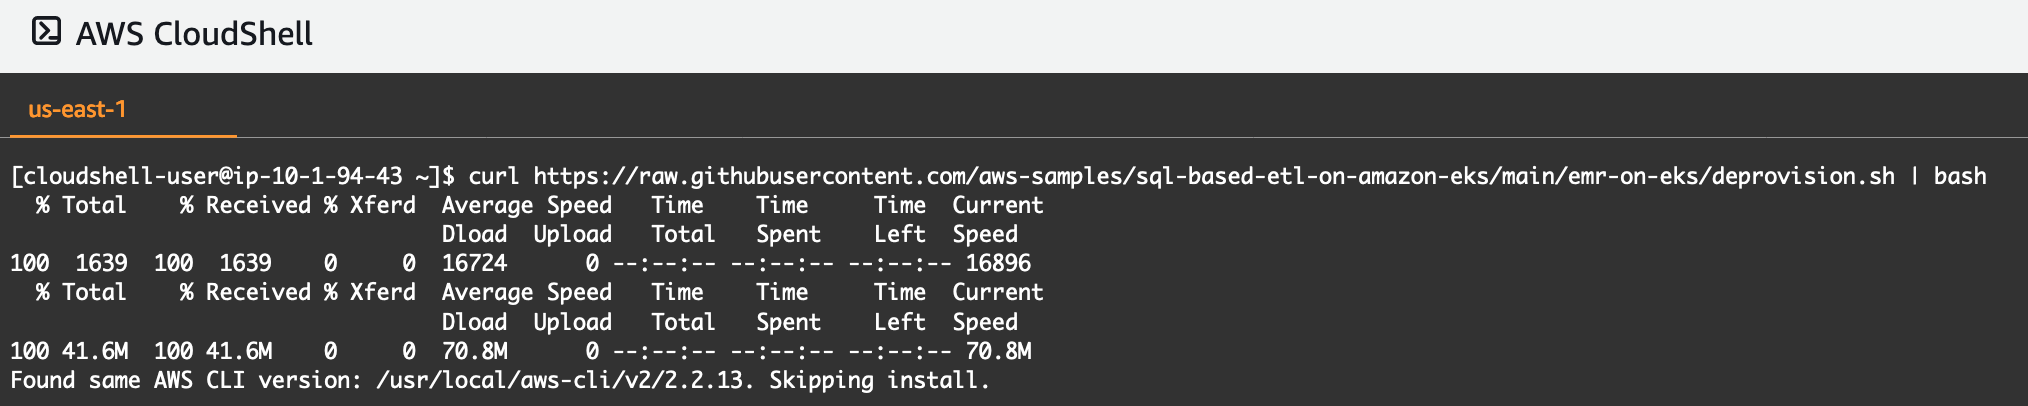This screenshot has height=406, width=2028.
Task: Click the second 'Upload' column label
Action: click(x=573, y=322)
